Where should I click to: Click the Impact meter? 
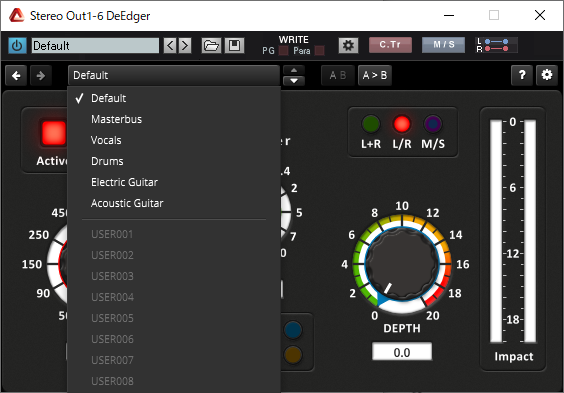tap(513, 231)
